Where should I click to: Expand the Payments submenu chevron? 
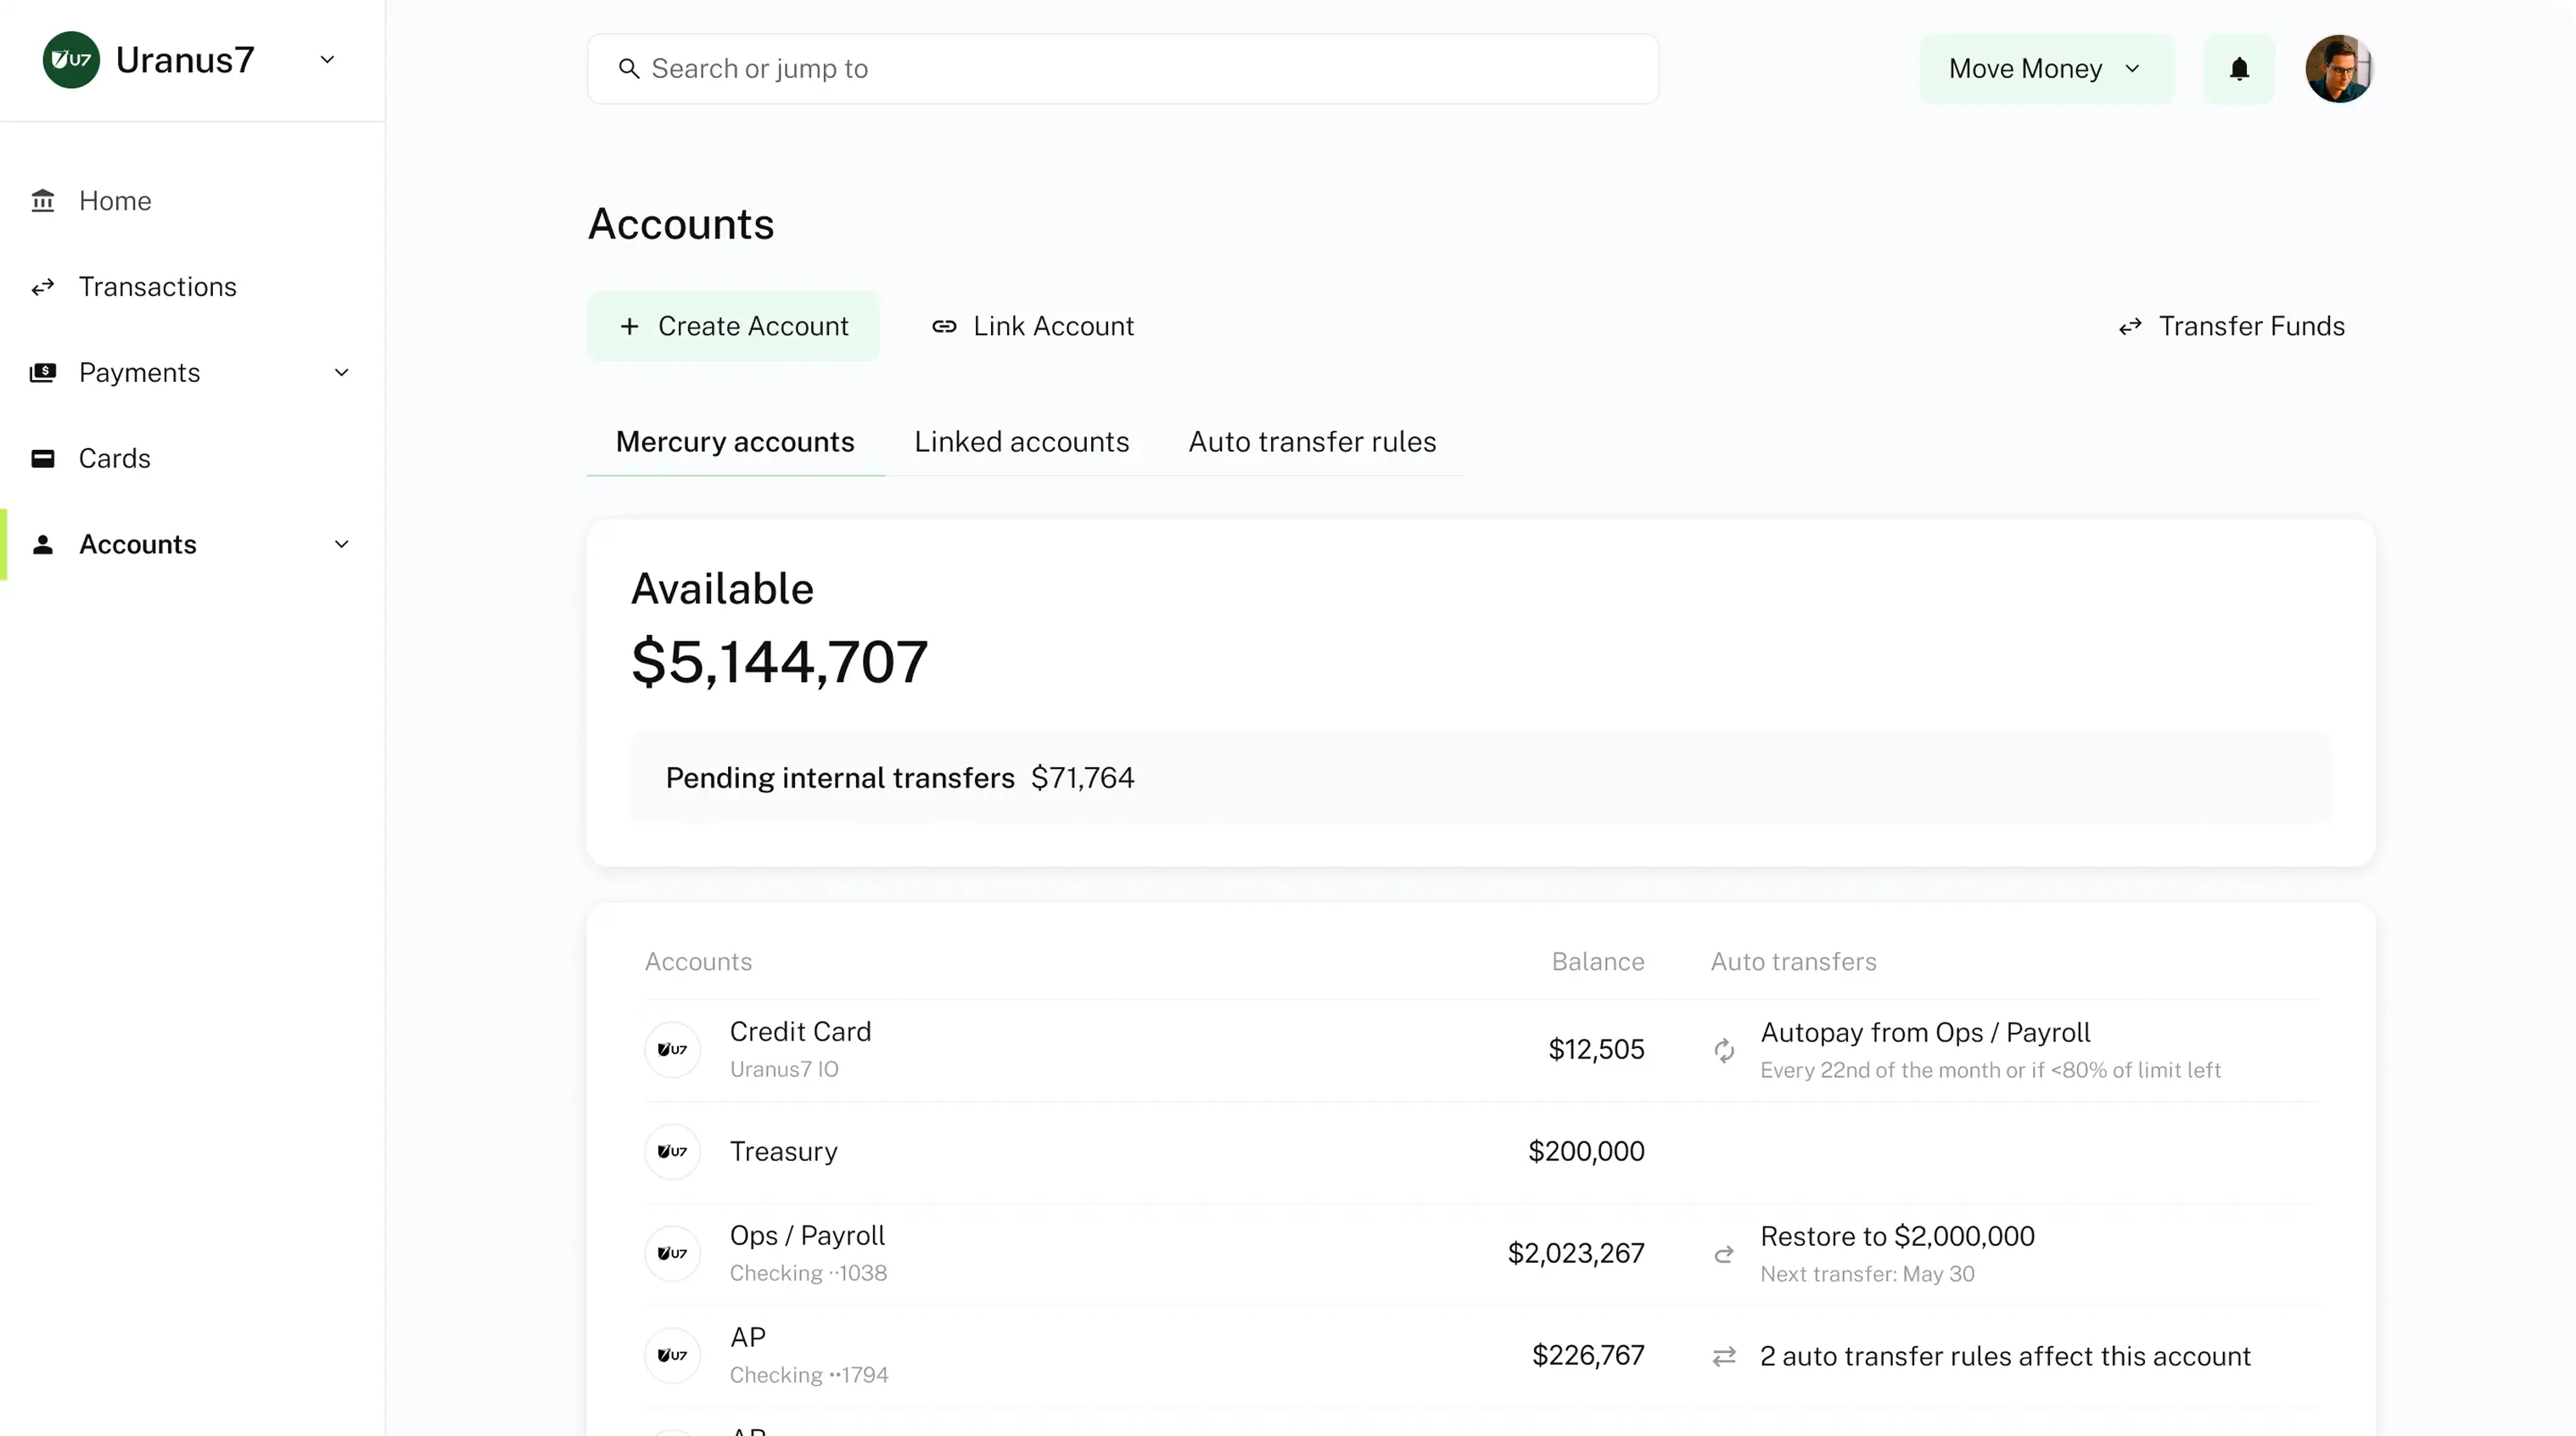click(341, 373)
